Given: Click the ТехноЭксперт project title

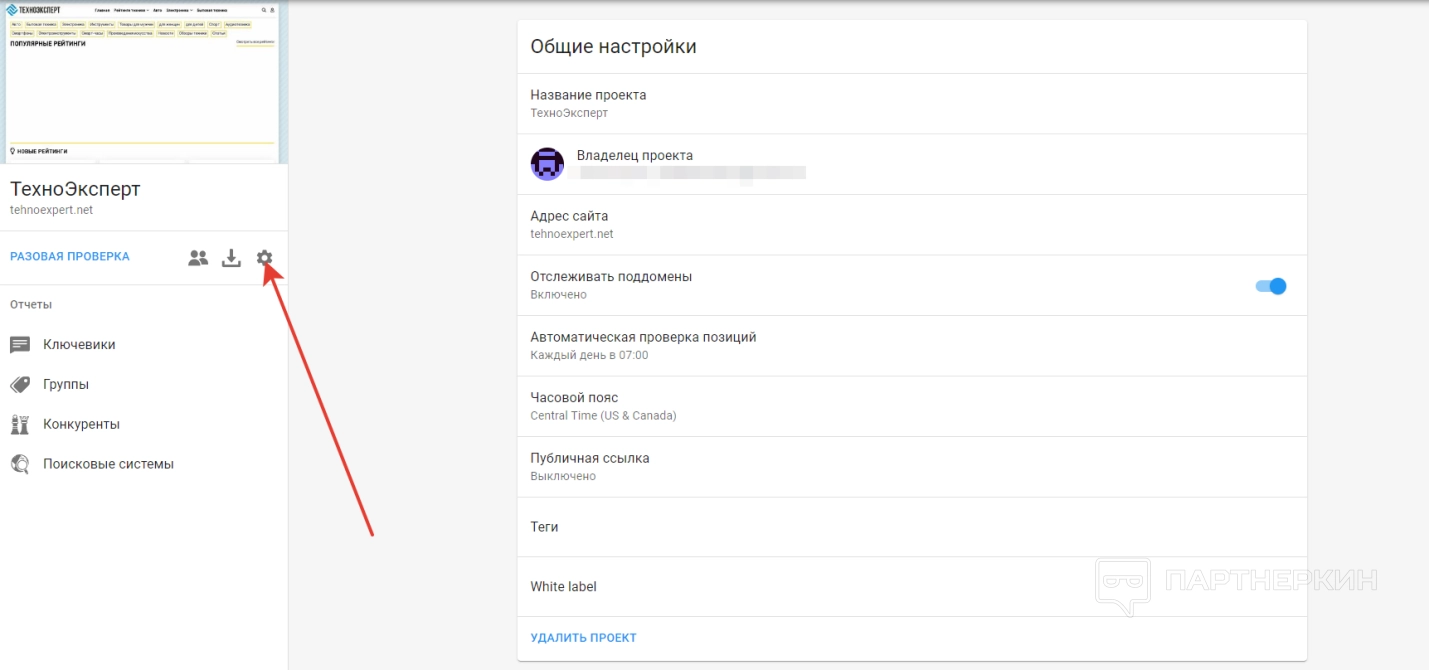Looking at the screenshot, I should (x=75, y=189).
